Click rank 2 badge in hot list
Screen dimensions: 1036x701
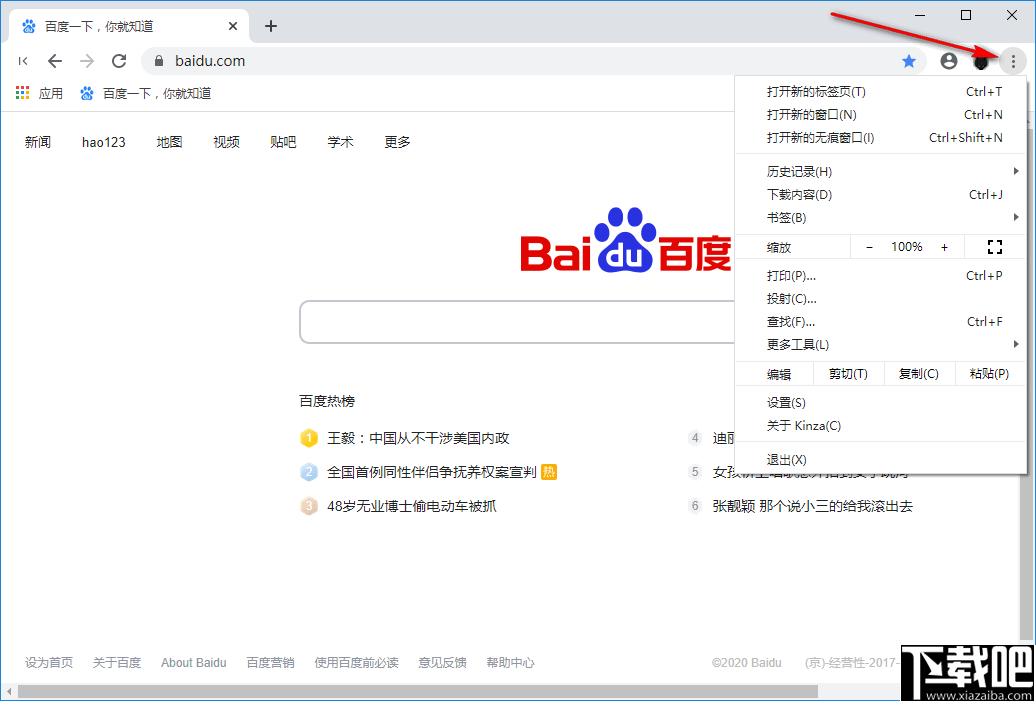coord(309,472)
